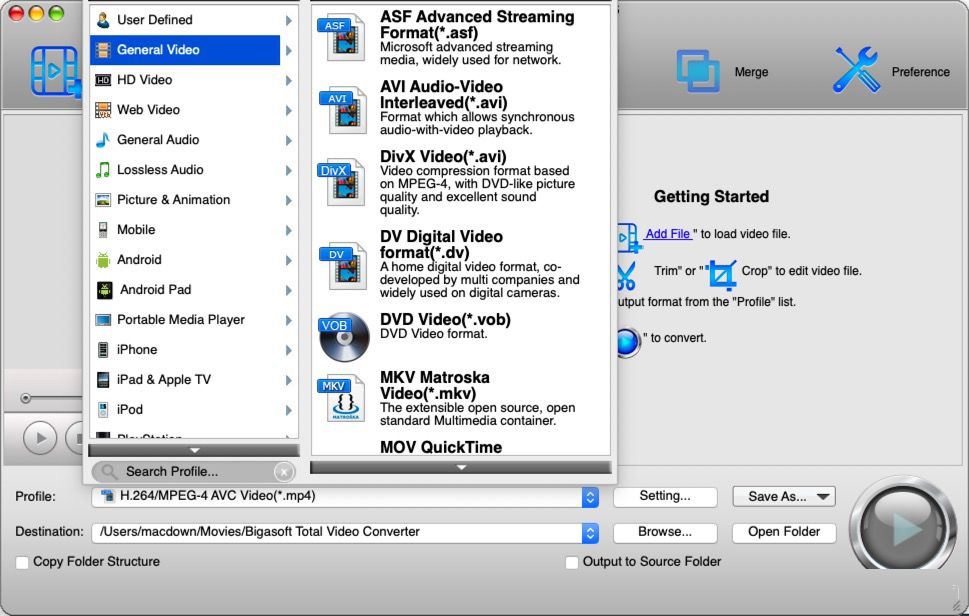This screenshot has width=969, height=616.
Task: Open the Profile dropdown arrows
Action: (590, 497)
